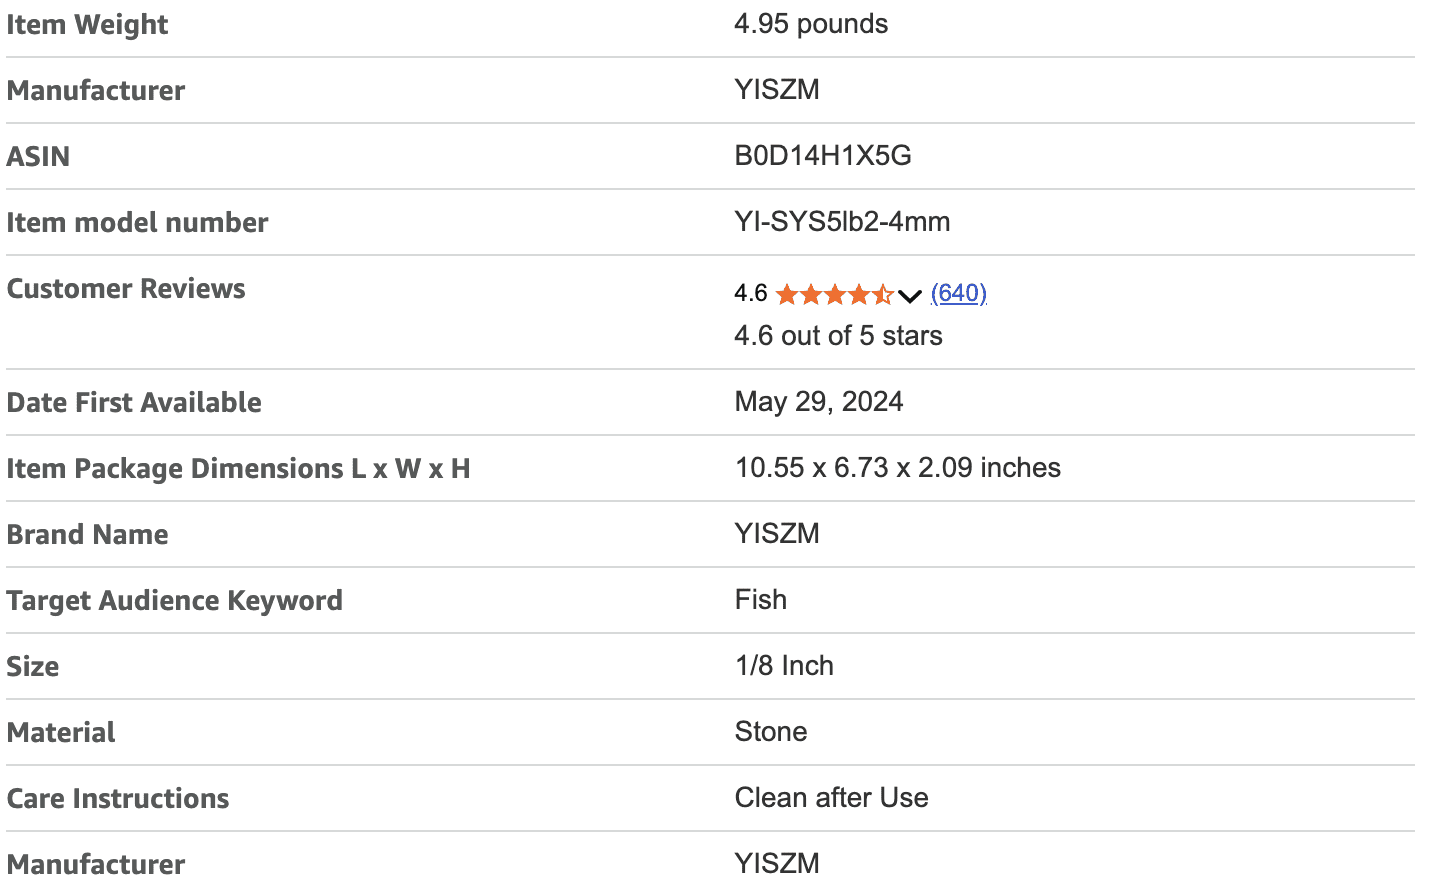Click the May 29, 2024 date
Screen dimensions: 1430x892
tap(818, 402)
